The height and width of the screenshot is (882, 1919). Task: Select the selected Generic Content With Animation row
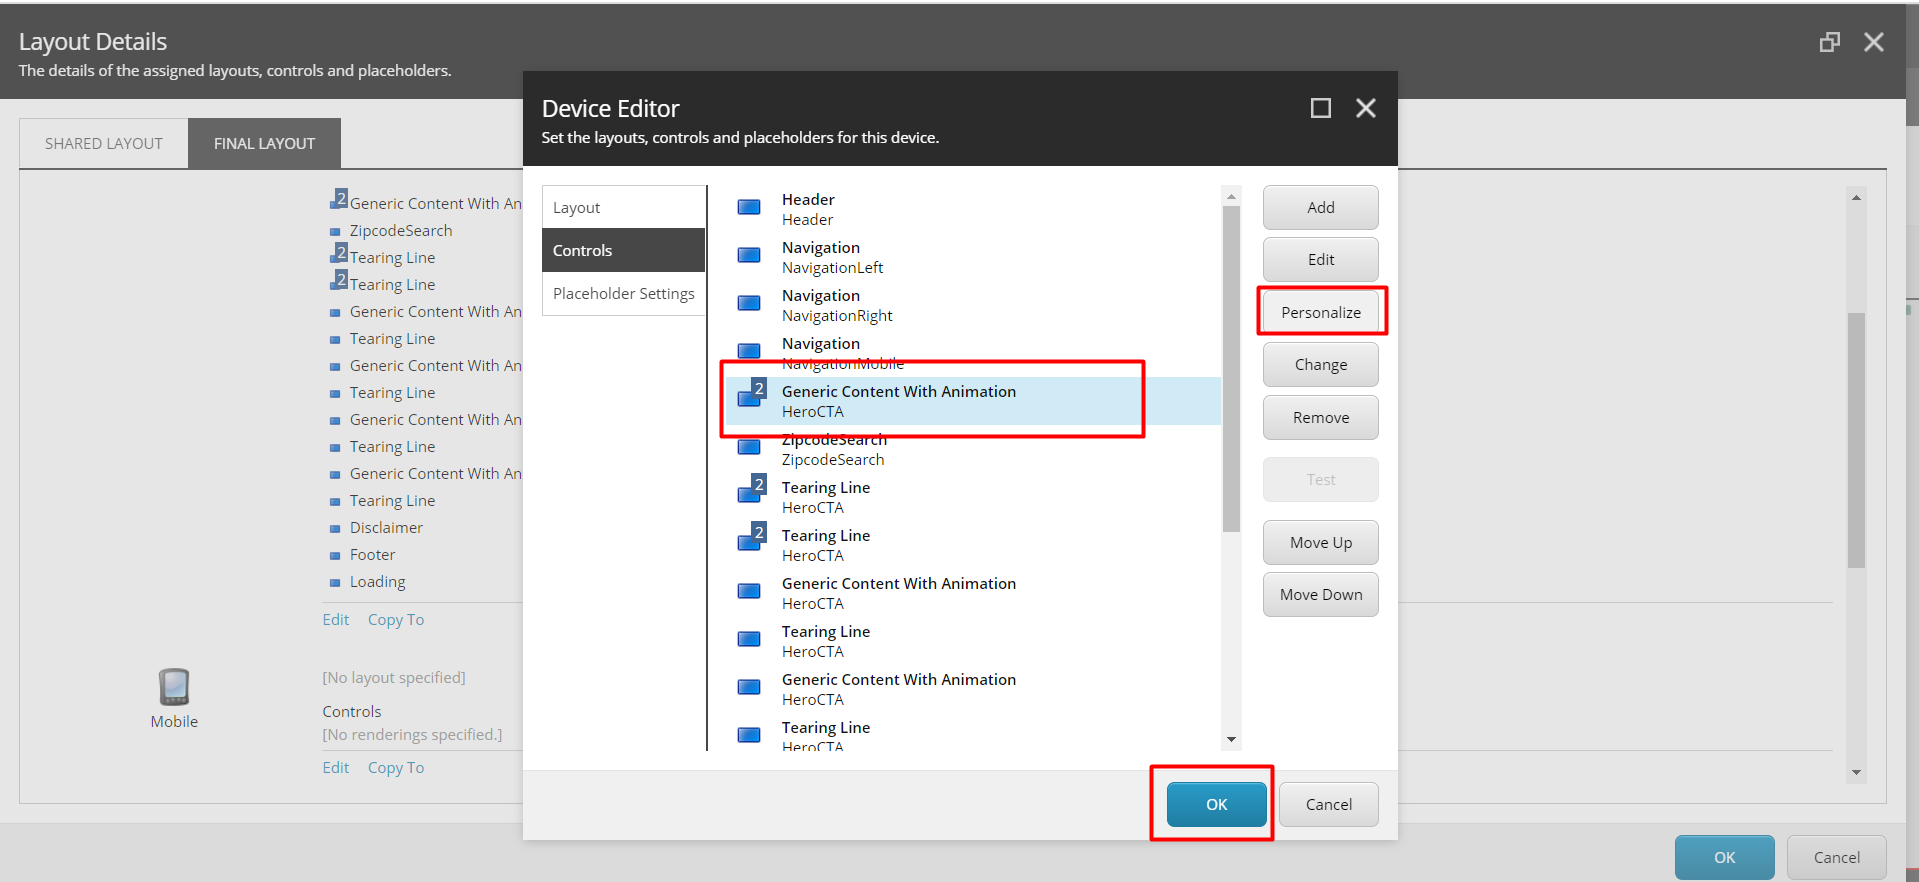pyautogui.click(x=972, y=401)
